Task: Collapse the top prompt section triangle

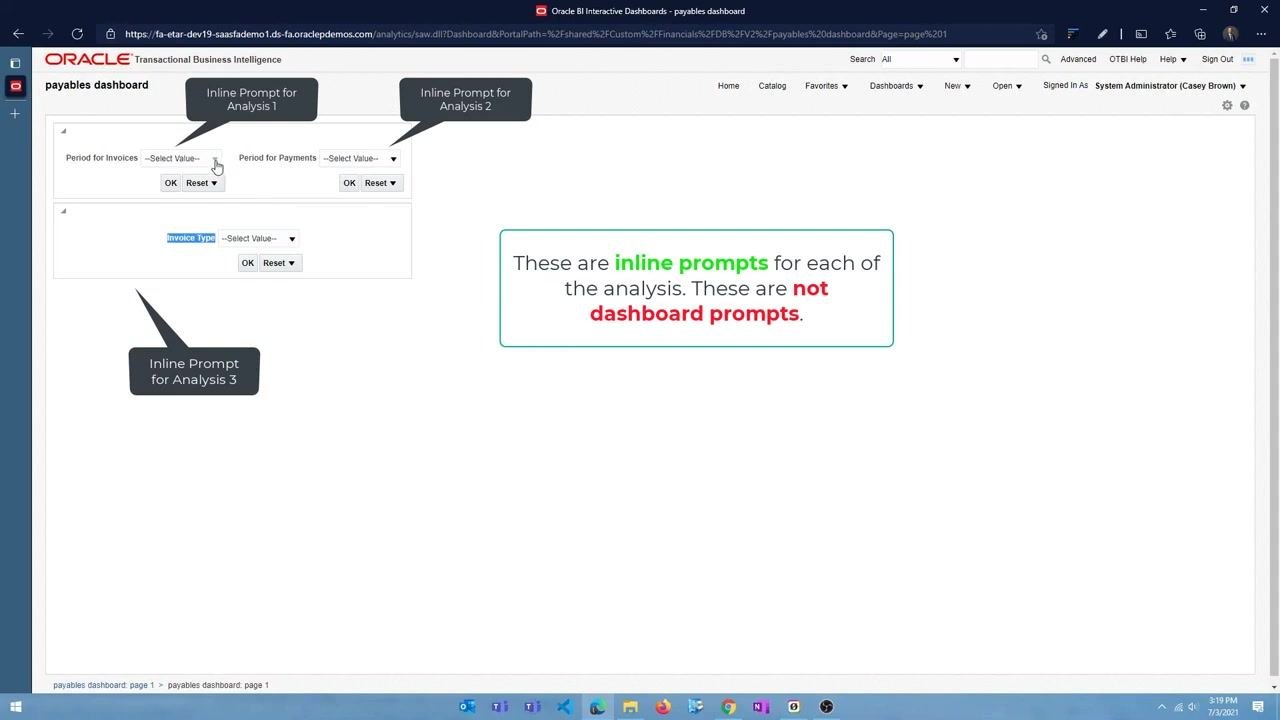Action: click(x=63, y=131)
